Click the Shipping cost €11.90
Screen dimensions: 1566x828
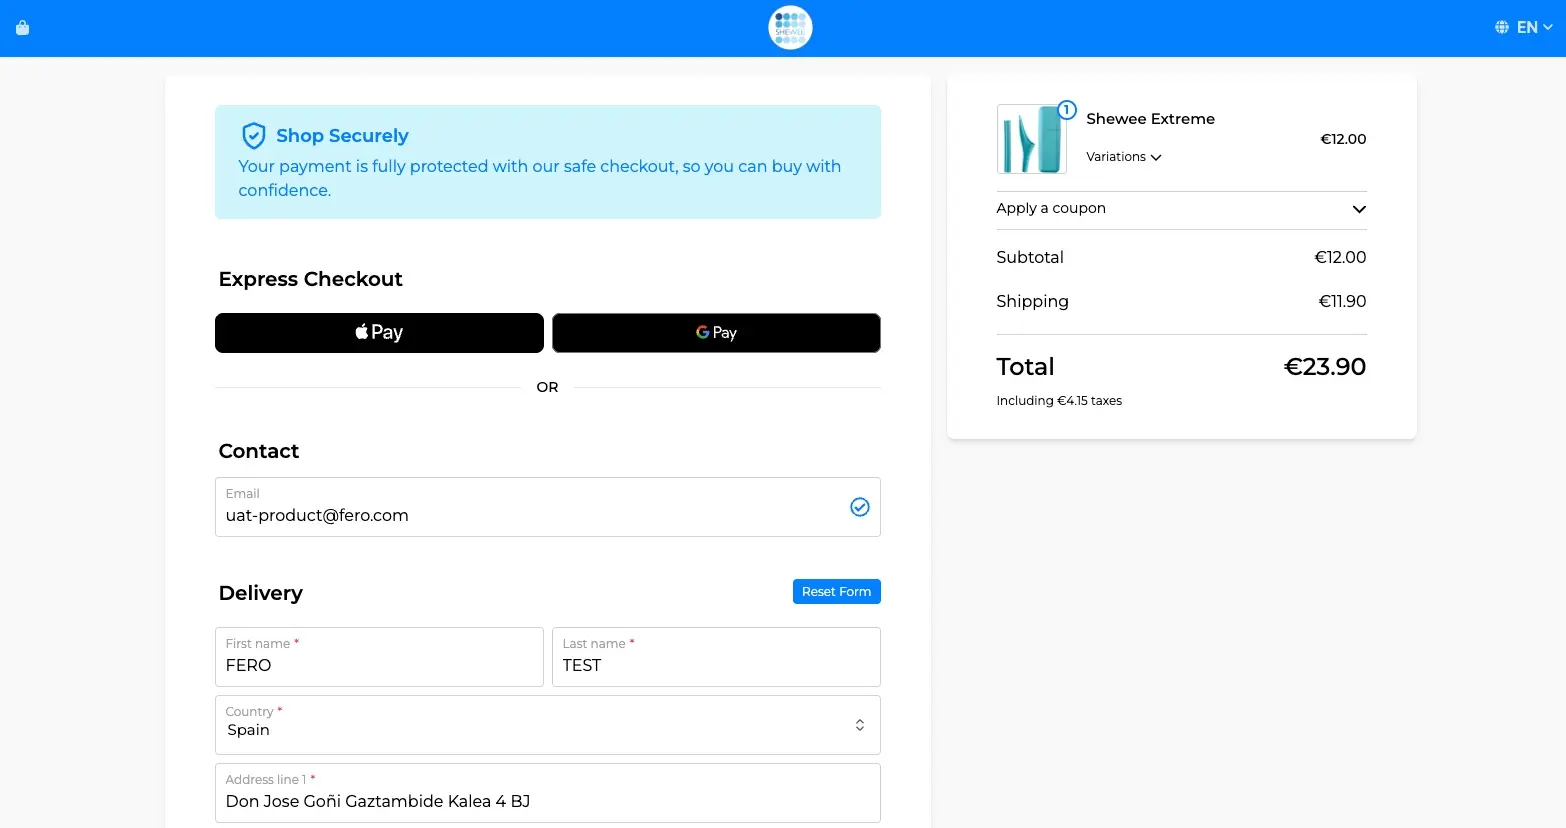(1342, 301)
